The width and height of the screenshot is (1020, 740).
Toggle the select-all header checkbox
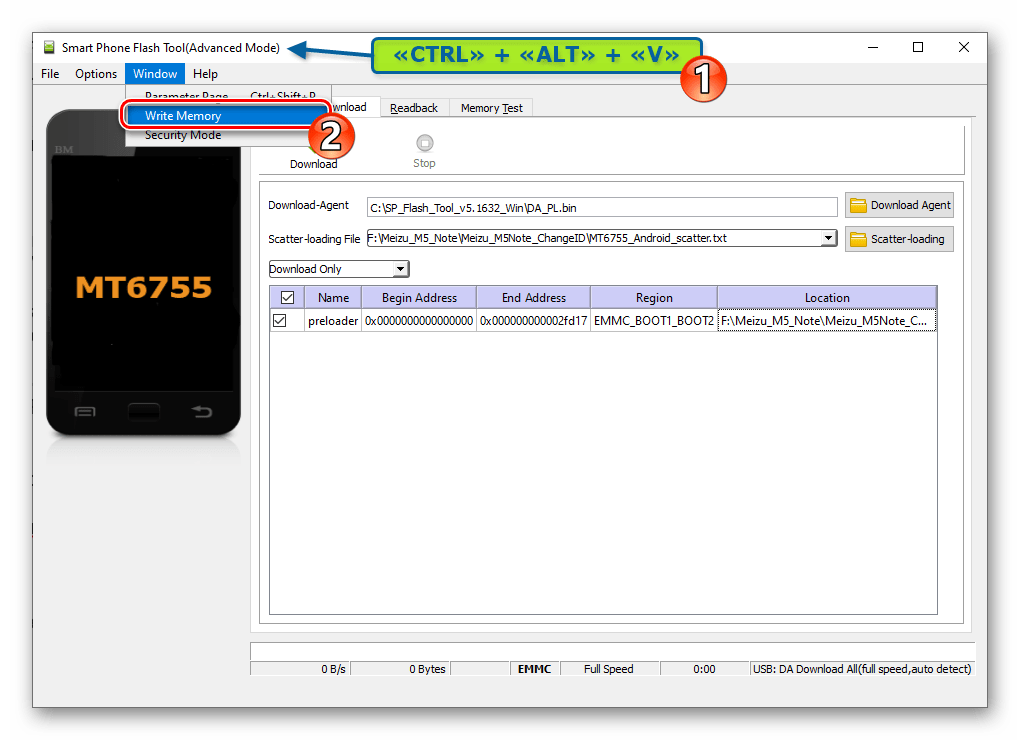287,298
